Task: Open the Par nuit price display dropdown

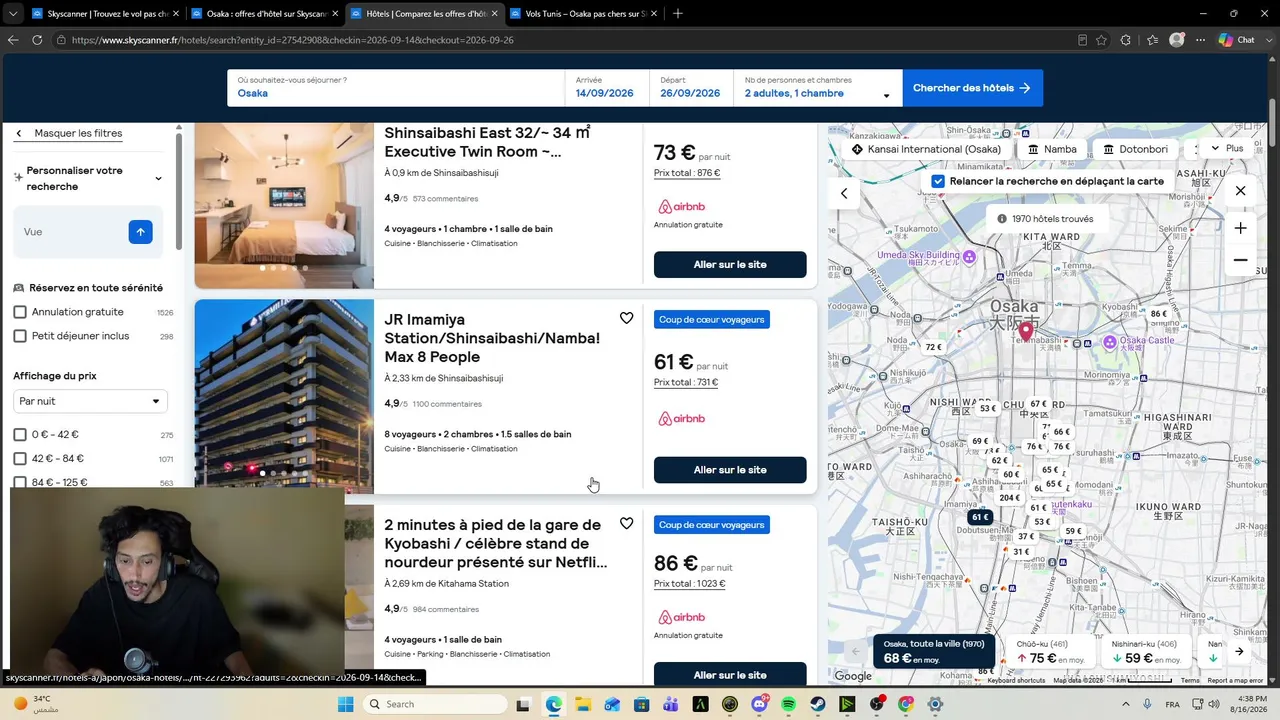Action: [90, 401]
